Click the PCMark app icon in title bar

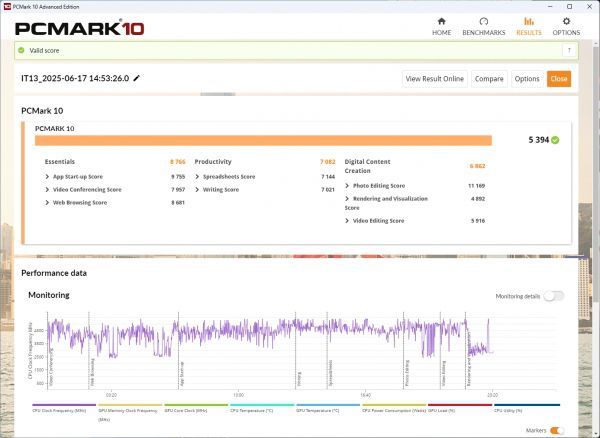point(7,7)
